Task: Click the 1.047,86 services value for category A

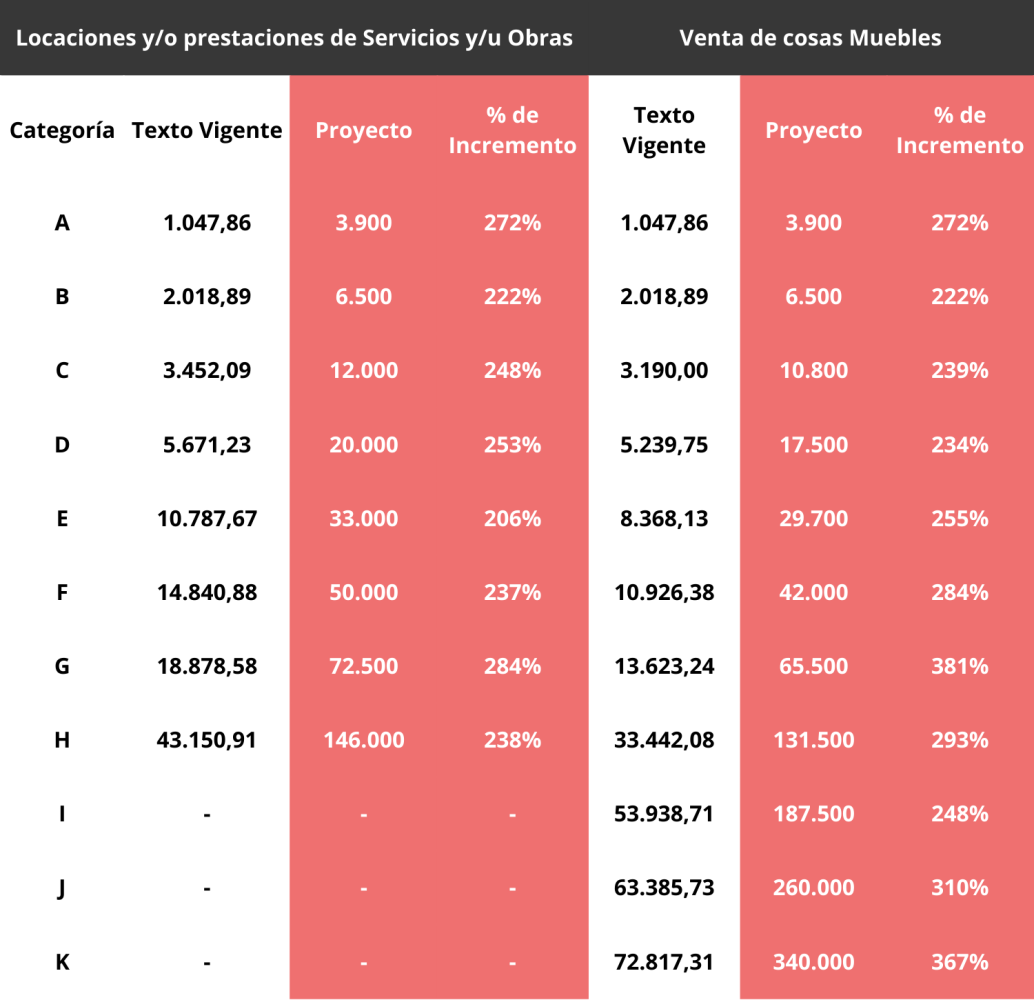Action: coord(207,223)
